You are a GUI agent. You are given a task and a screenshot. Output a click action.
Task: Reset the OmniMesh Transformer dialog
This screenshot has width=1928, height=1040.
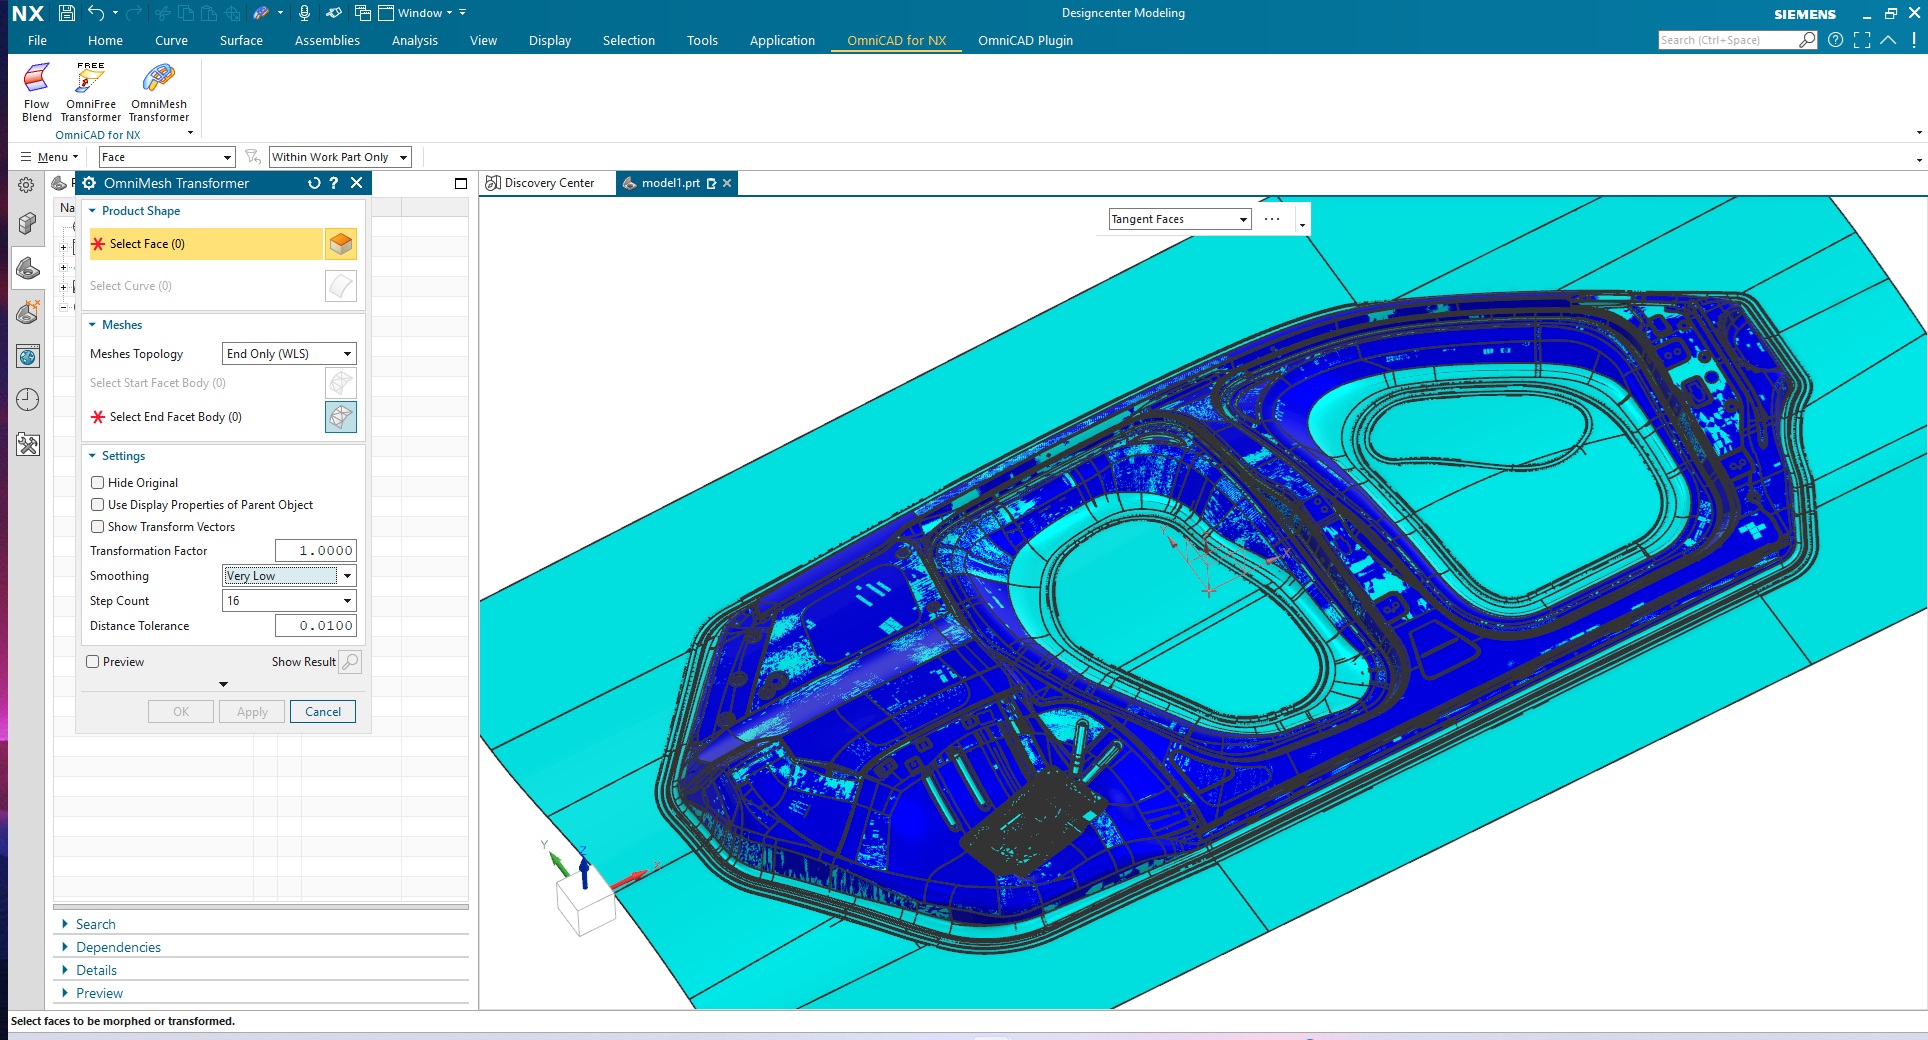pyautogui.click(x=312, y=183)
